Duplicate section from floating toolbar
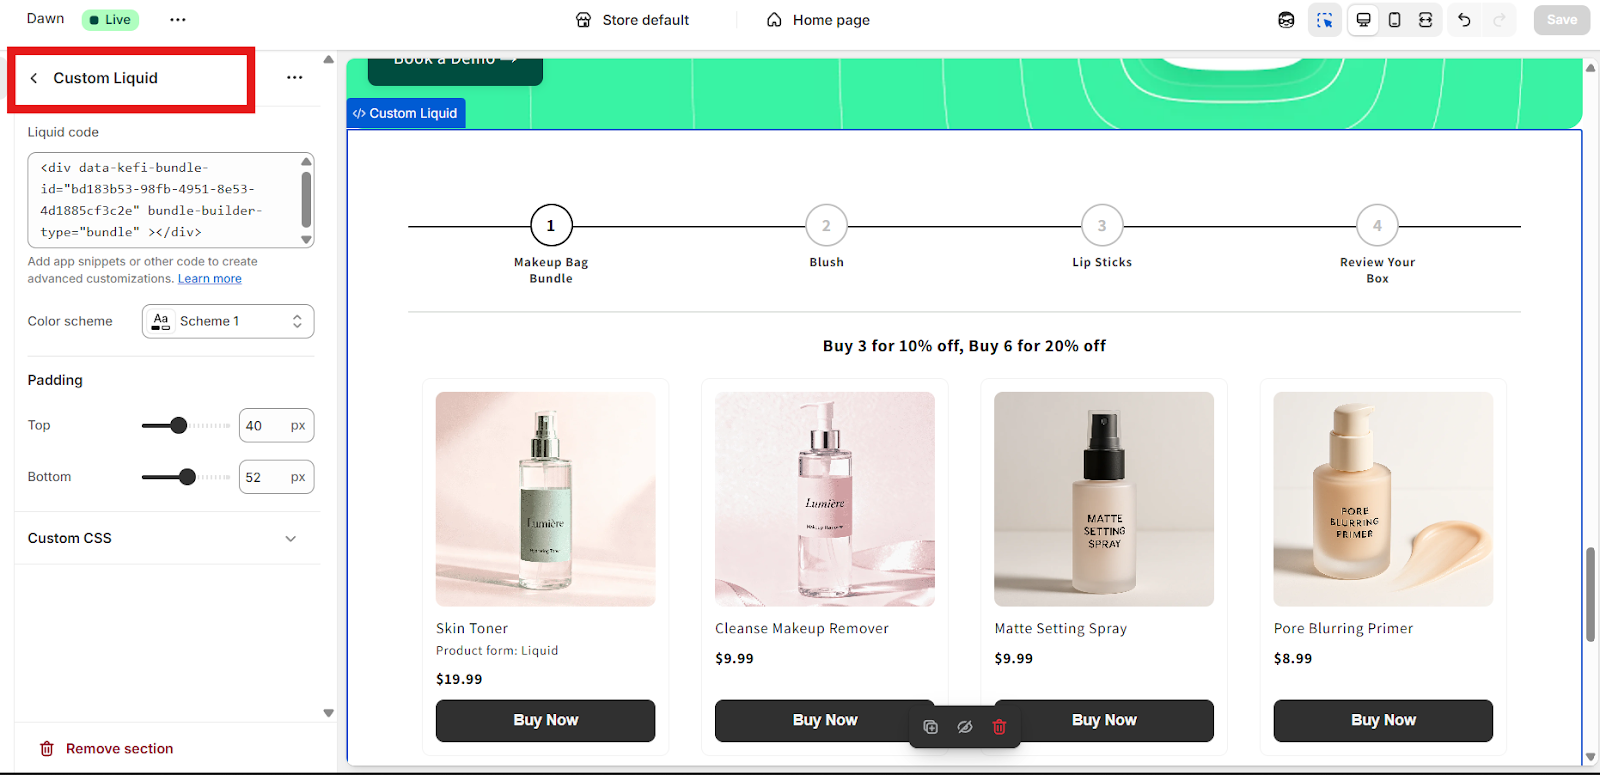Viewport: 1600px width, 775px height. tap(931, 727)
